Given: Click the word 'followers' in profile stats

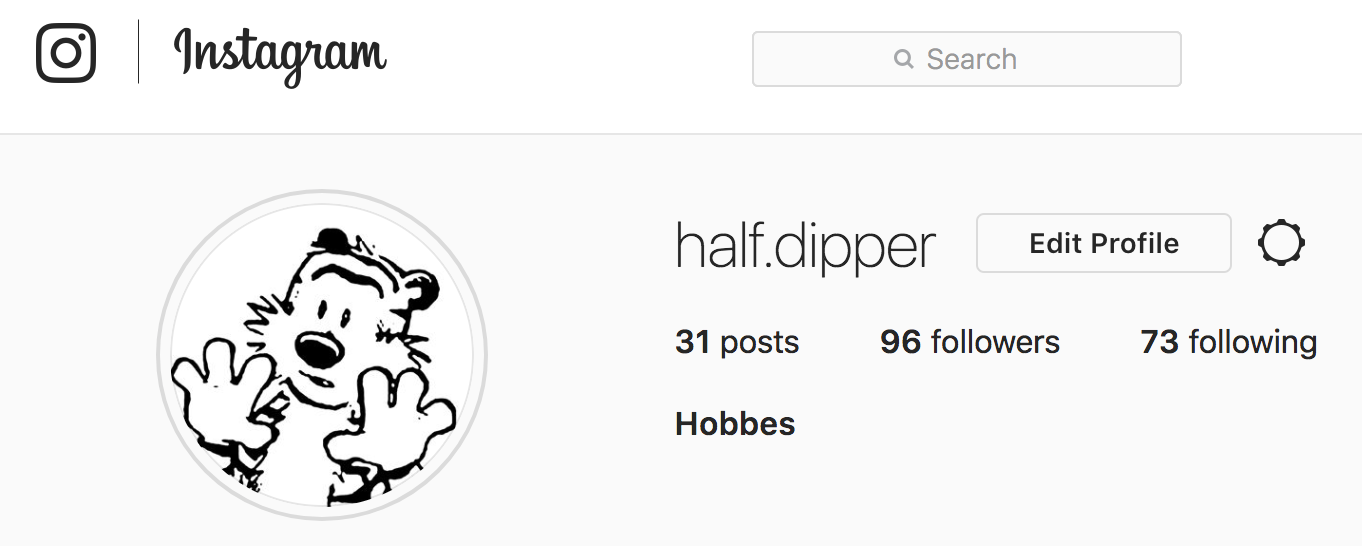Looking at the screenshot, I should click(x=995, y=342).
